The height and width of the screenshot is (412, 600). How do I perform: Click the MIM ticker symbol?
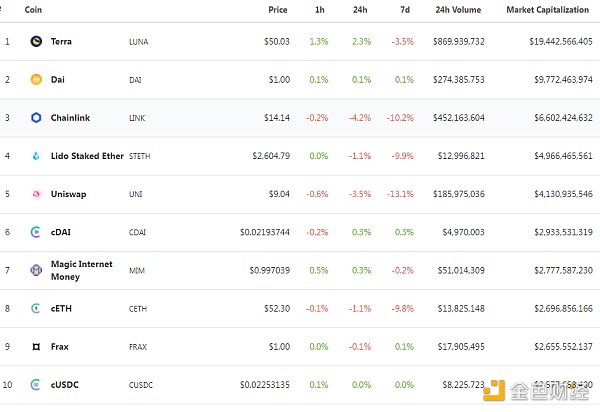[x=137, y=270]
